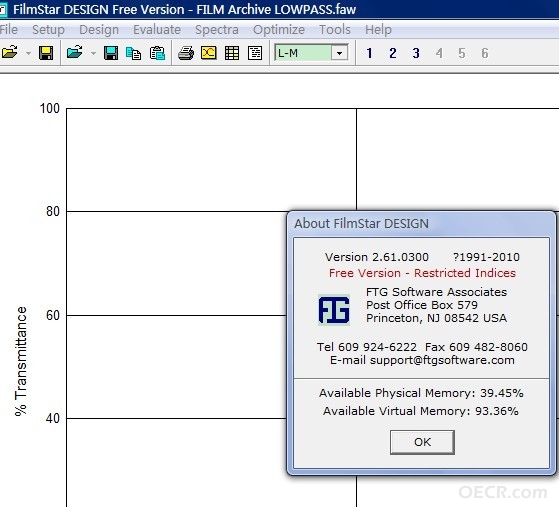Open the Spectra menu
559x507 pixels.
tap(217, 30)
